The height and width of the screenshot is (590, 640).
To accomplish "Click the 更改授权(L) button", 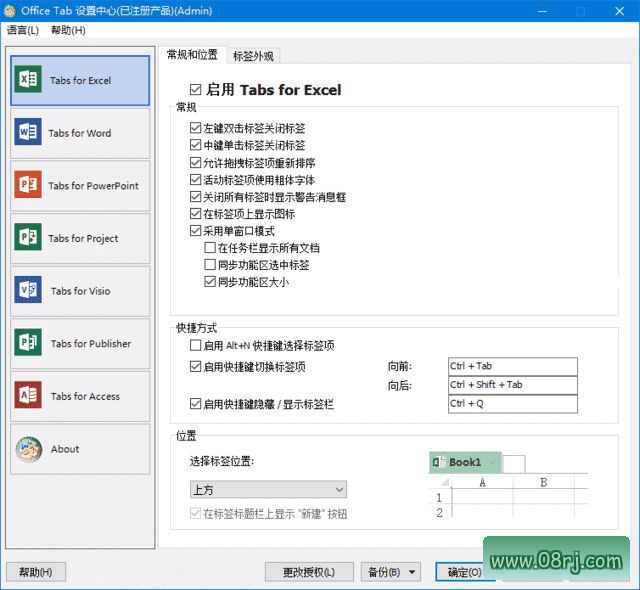I will pyautogui.click(x=309, y=572).
